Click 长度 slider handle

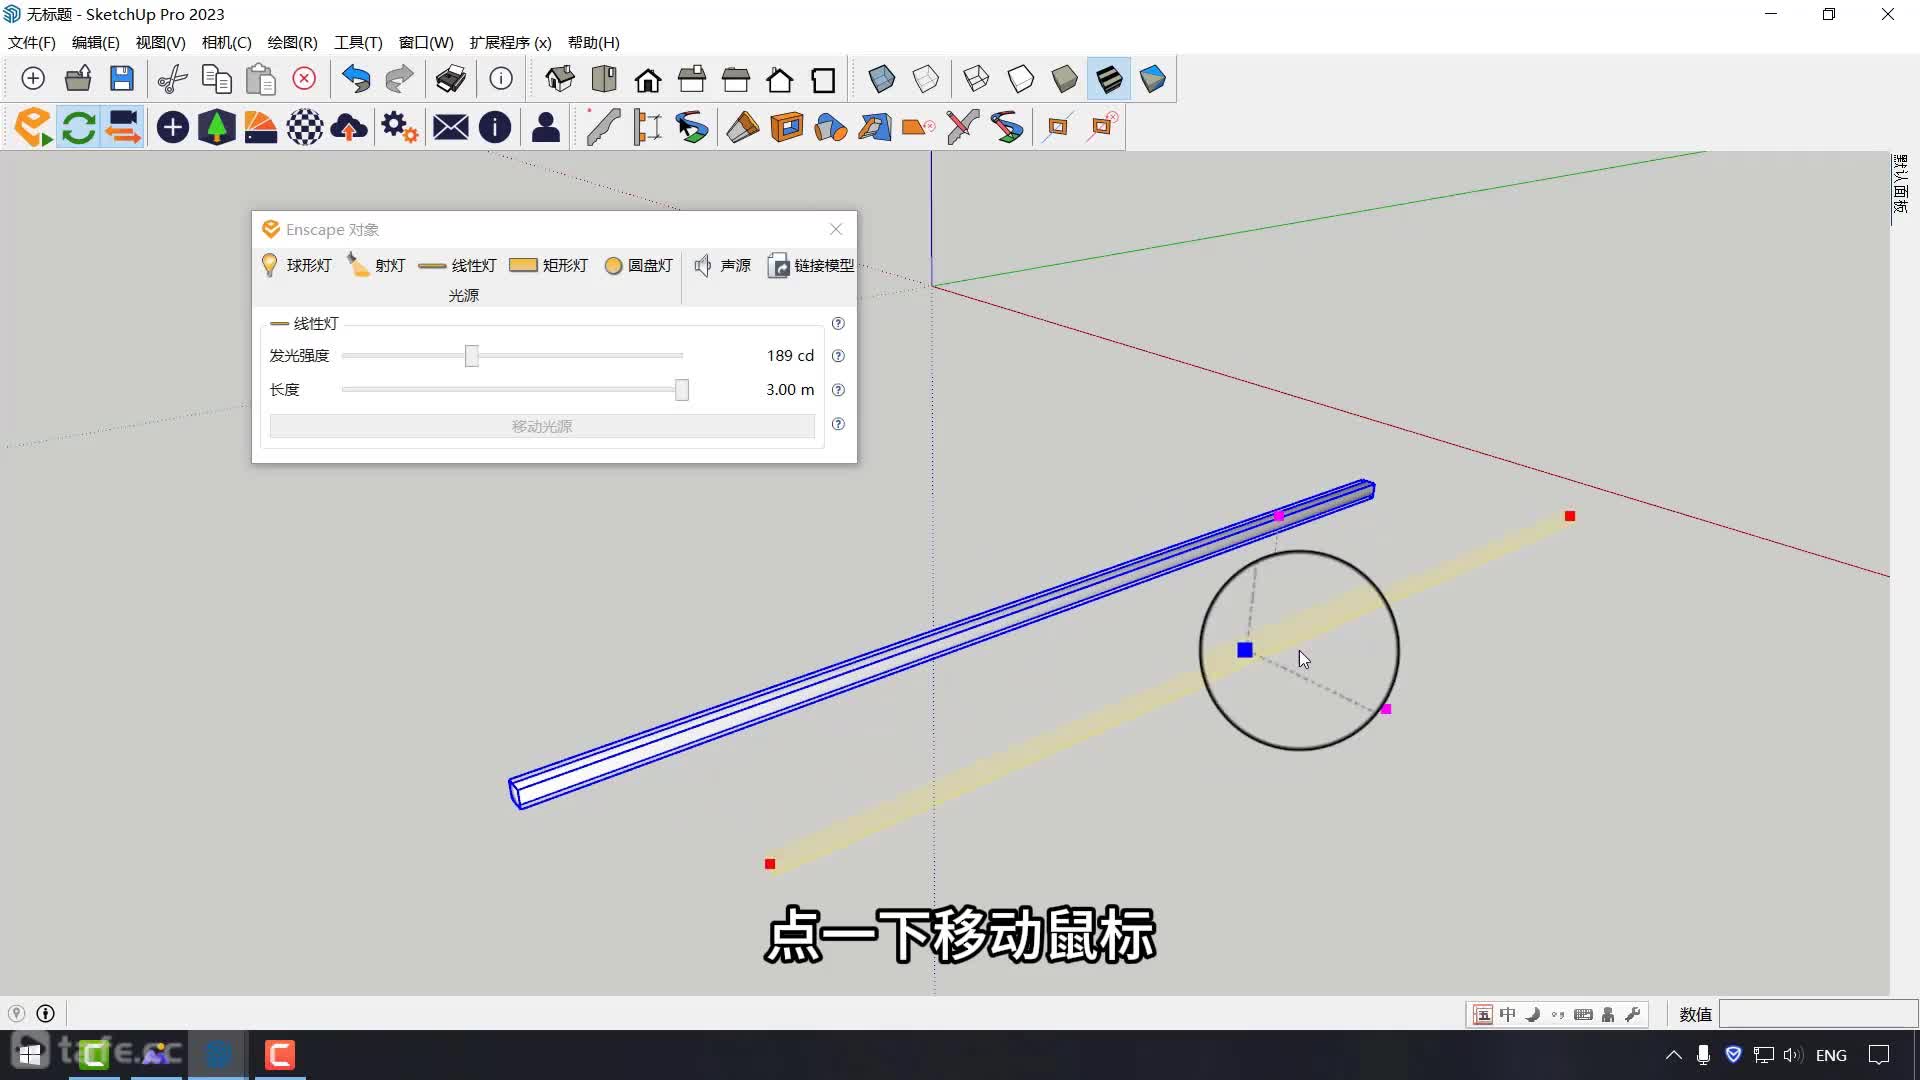coord(682,390)
